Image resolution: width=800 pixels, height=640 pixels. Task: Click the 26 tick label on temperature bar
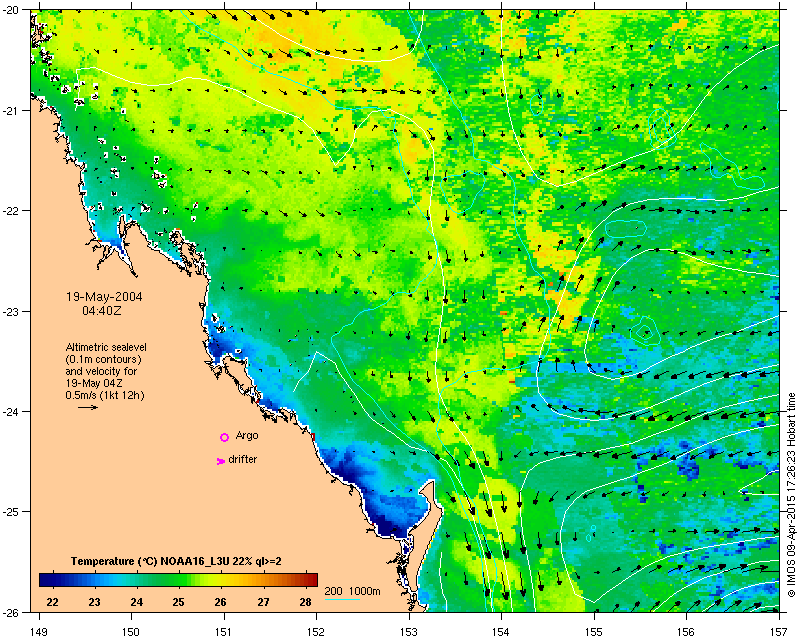pyautogui.click(x=220, y=602)
